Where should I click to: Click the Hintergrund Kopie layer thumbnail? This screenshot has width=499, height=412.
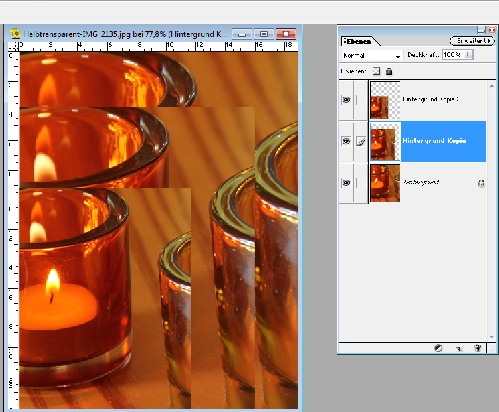click(x=385, y=141)
